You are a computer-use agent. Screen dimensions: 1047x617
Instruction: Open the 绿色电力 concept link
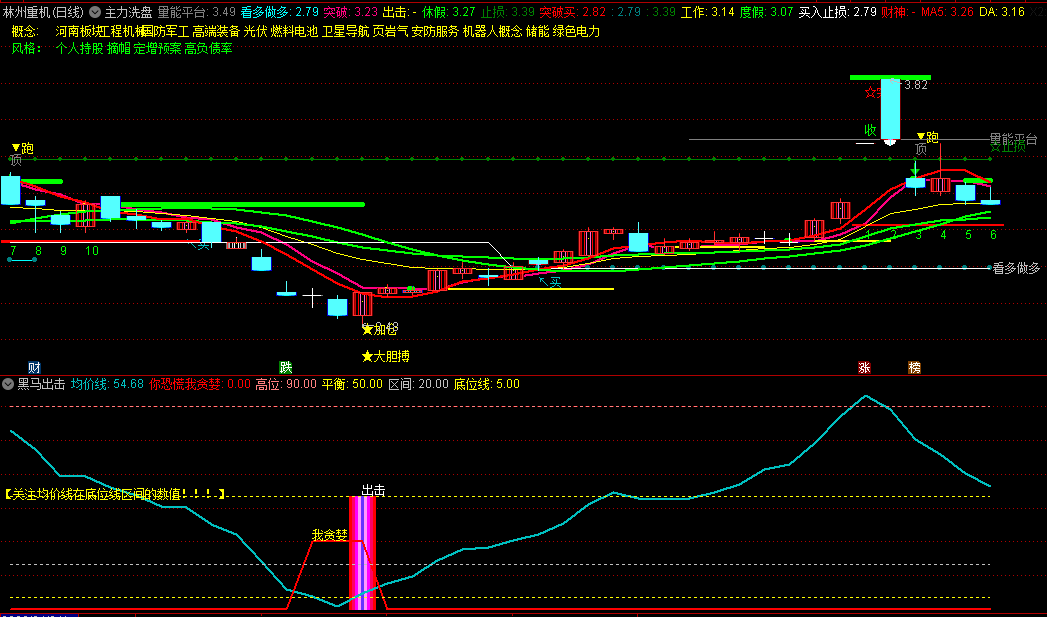point(576,31)
